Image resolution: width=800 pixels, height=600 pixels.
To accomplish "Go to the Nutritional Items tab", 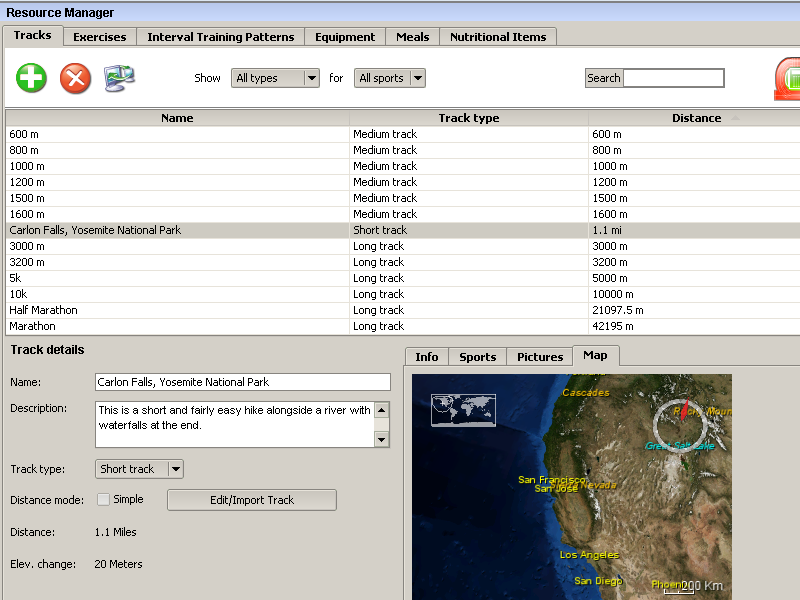I will [x=498, y=37].
